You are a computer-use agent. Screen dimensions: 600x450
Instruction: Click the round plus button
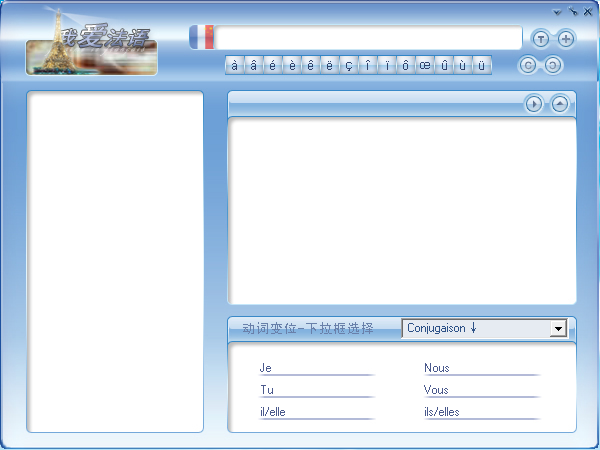click(x=566, y=39)
